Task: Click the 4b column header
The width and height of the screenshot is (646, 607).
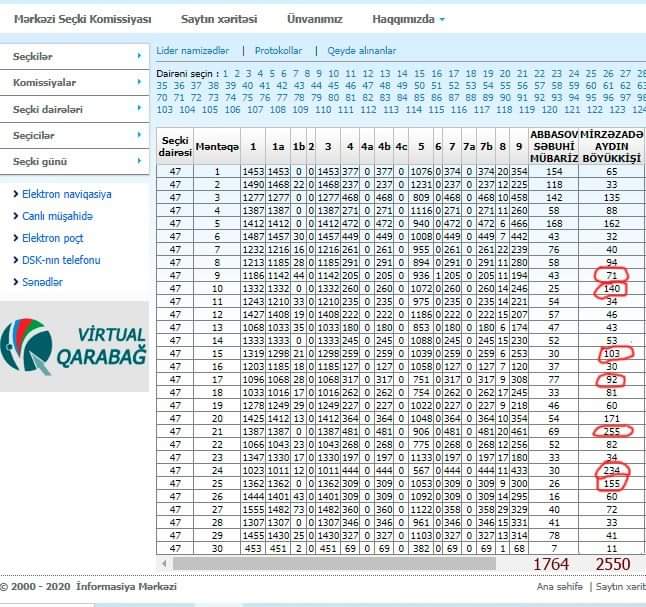Action: [x=384, y=146]
